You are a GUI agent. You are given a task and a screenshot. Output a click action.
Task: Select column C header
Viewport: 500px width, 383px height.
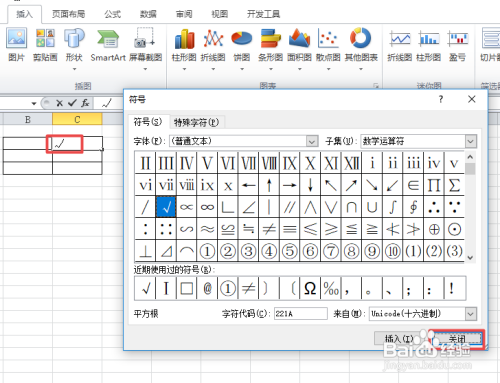click(77, 119)
